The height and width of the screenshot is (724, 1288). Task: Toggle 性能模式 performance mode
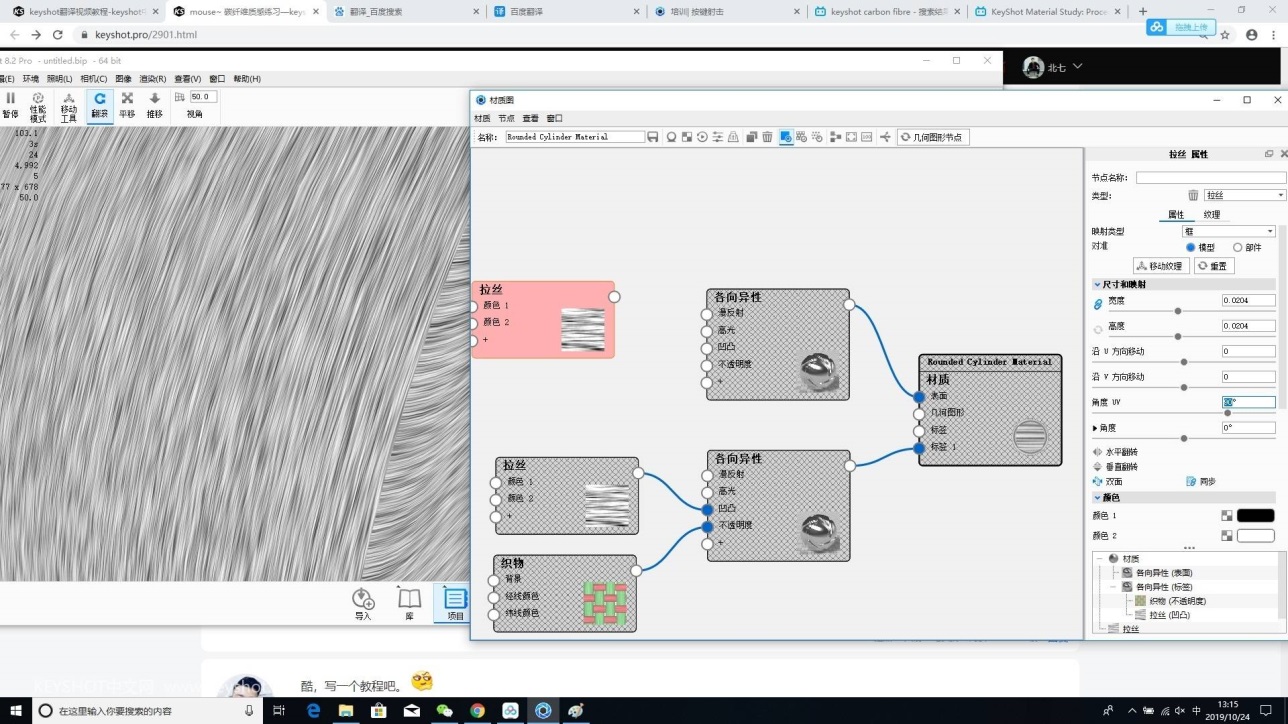pyautogui.click(x=38, y=107)
